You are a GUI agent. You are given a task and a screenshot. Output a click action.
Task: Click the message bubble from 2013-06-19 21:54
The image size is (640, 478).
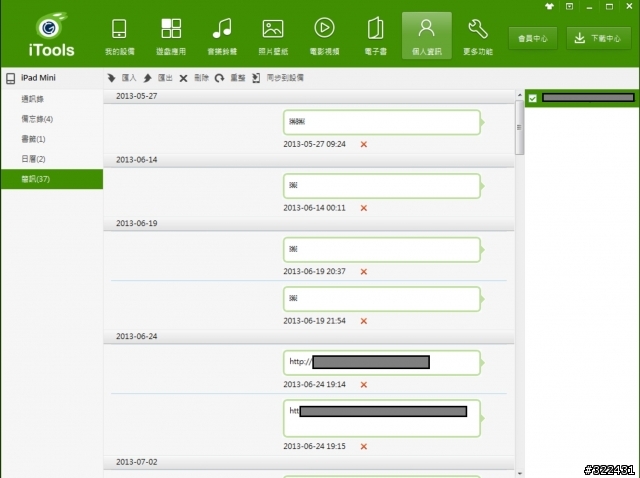pyautogui.click(x=382, y=299)
